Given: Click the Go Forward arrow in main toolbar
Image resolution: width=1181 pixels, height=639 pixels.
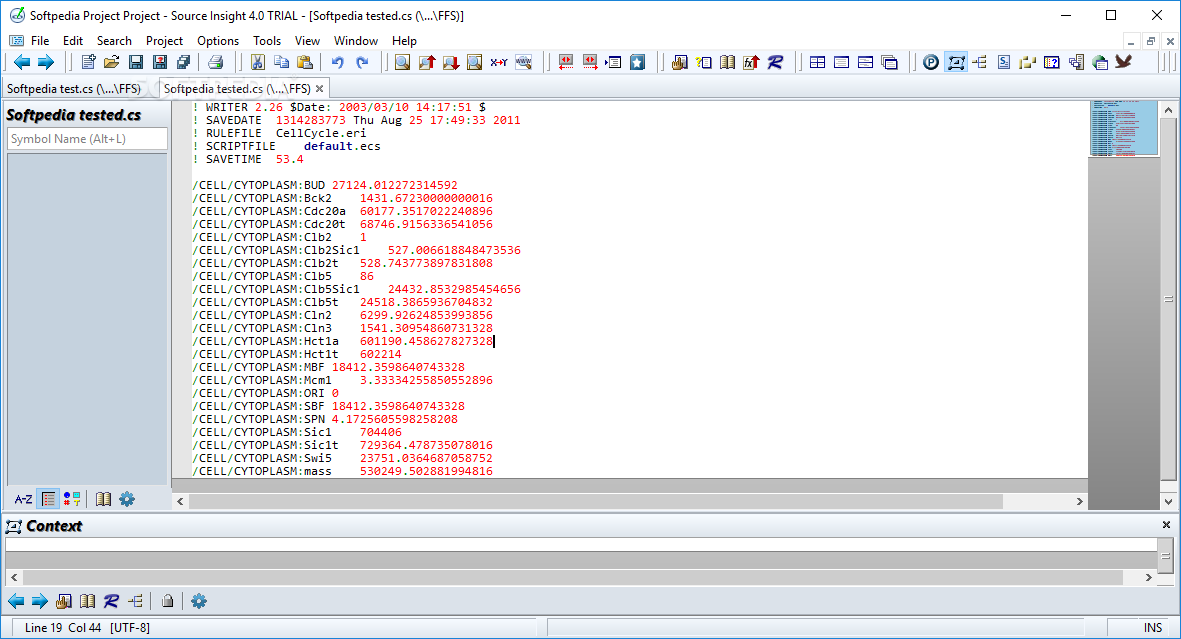Looking at the screenshot, I should 46,63.
